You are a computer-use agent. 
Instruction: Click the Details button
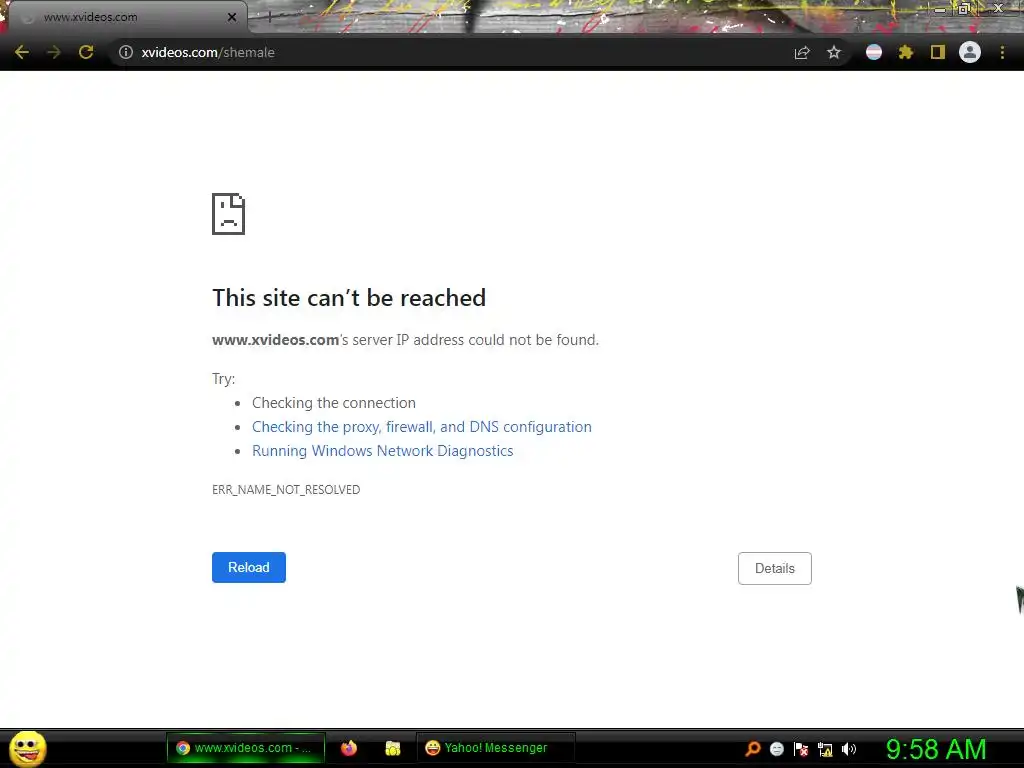point(775,569)
